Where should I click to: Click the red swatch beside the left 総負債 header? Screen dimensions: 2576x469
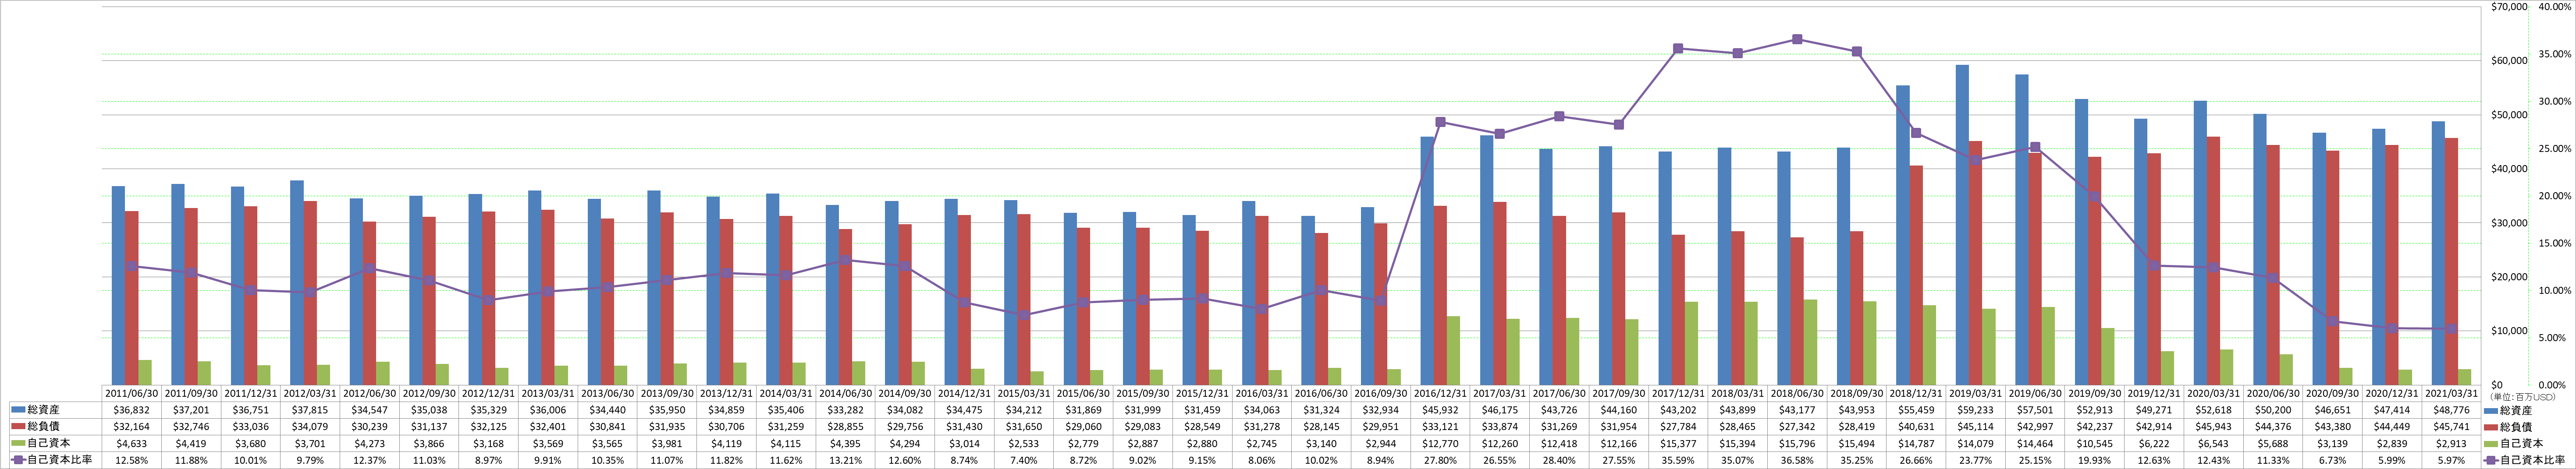(17, 427)
